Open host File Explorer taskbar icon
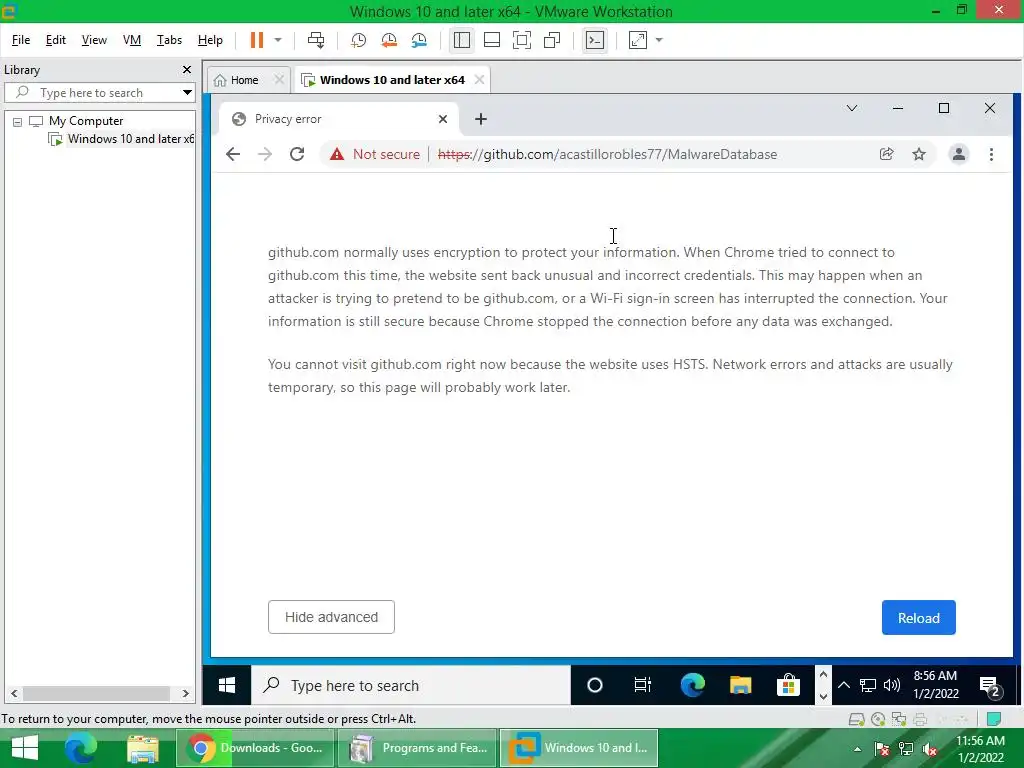 point(143,748)
